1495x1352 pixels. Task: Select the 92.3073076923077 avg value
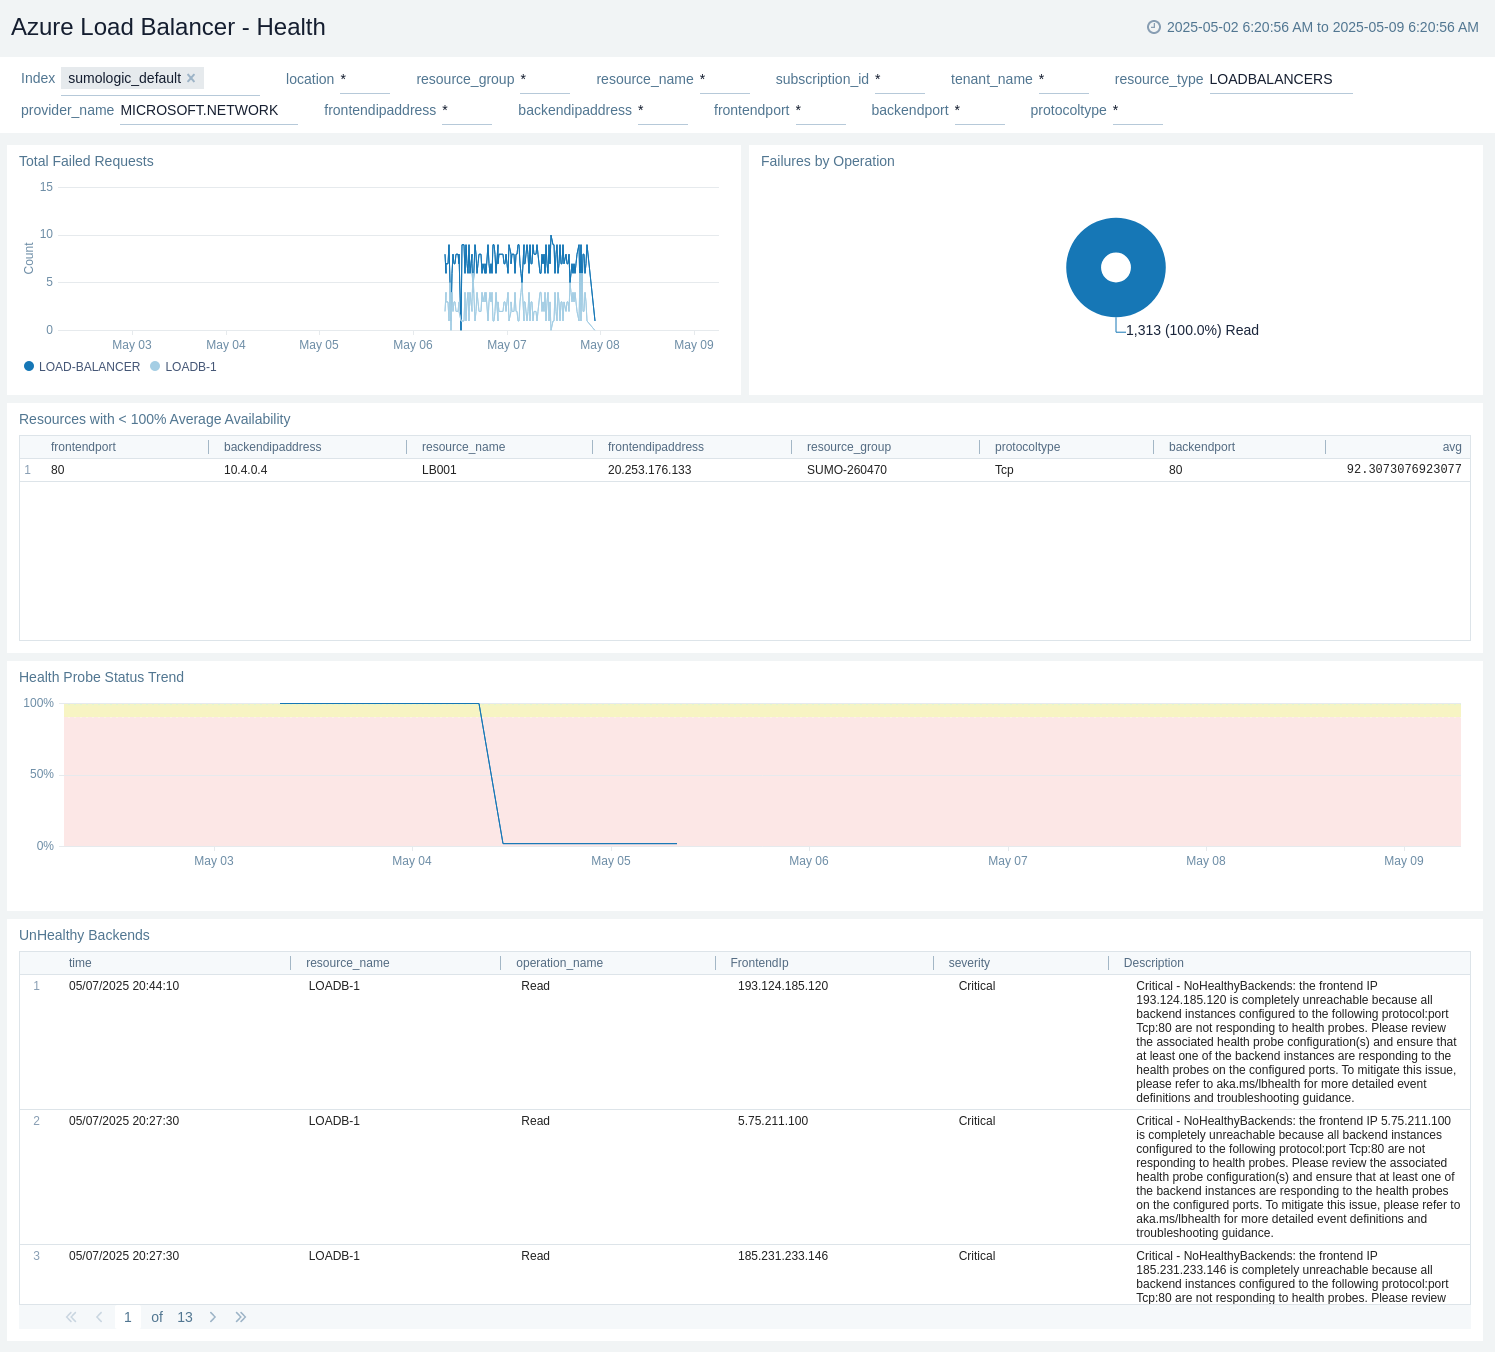coord(1404,469)
